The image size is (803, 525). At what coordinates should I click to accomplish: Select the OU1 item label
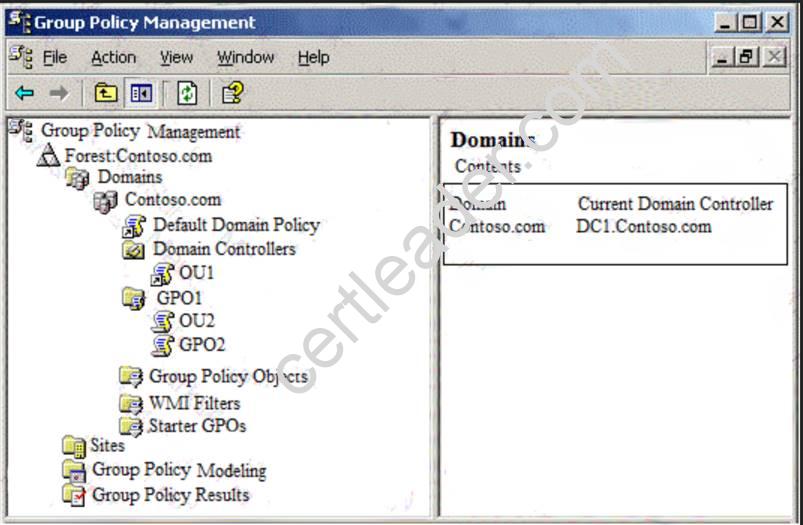pyautogui.click(x=197, y=273)
